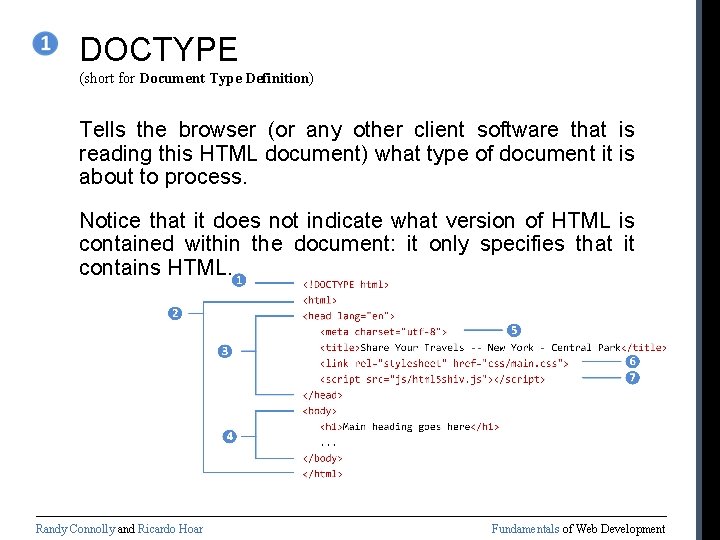Click the opening '<html>' tag line
Viewport: 720px width, 540px height.
[x=320, y=300]
